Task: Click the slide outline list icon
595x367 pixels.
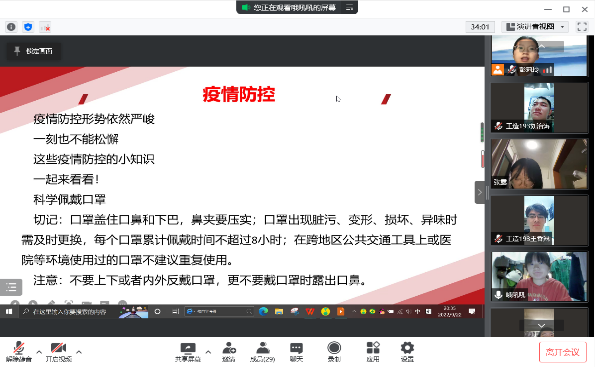Action: (x=11, y=287)
